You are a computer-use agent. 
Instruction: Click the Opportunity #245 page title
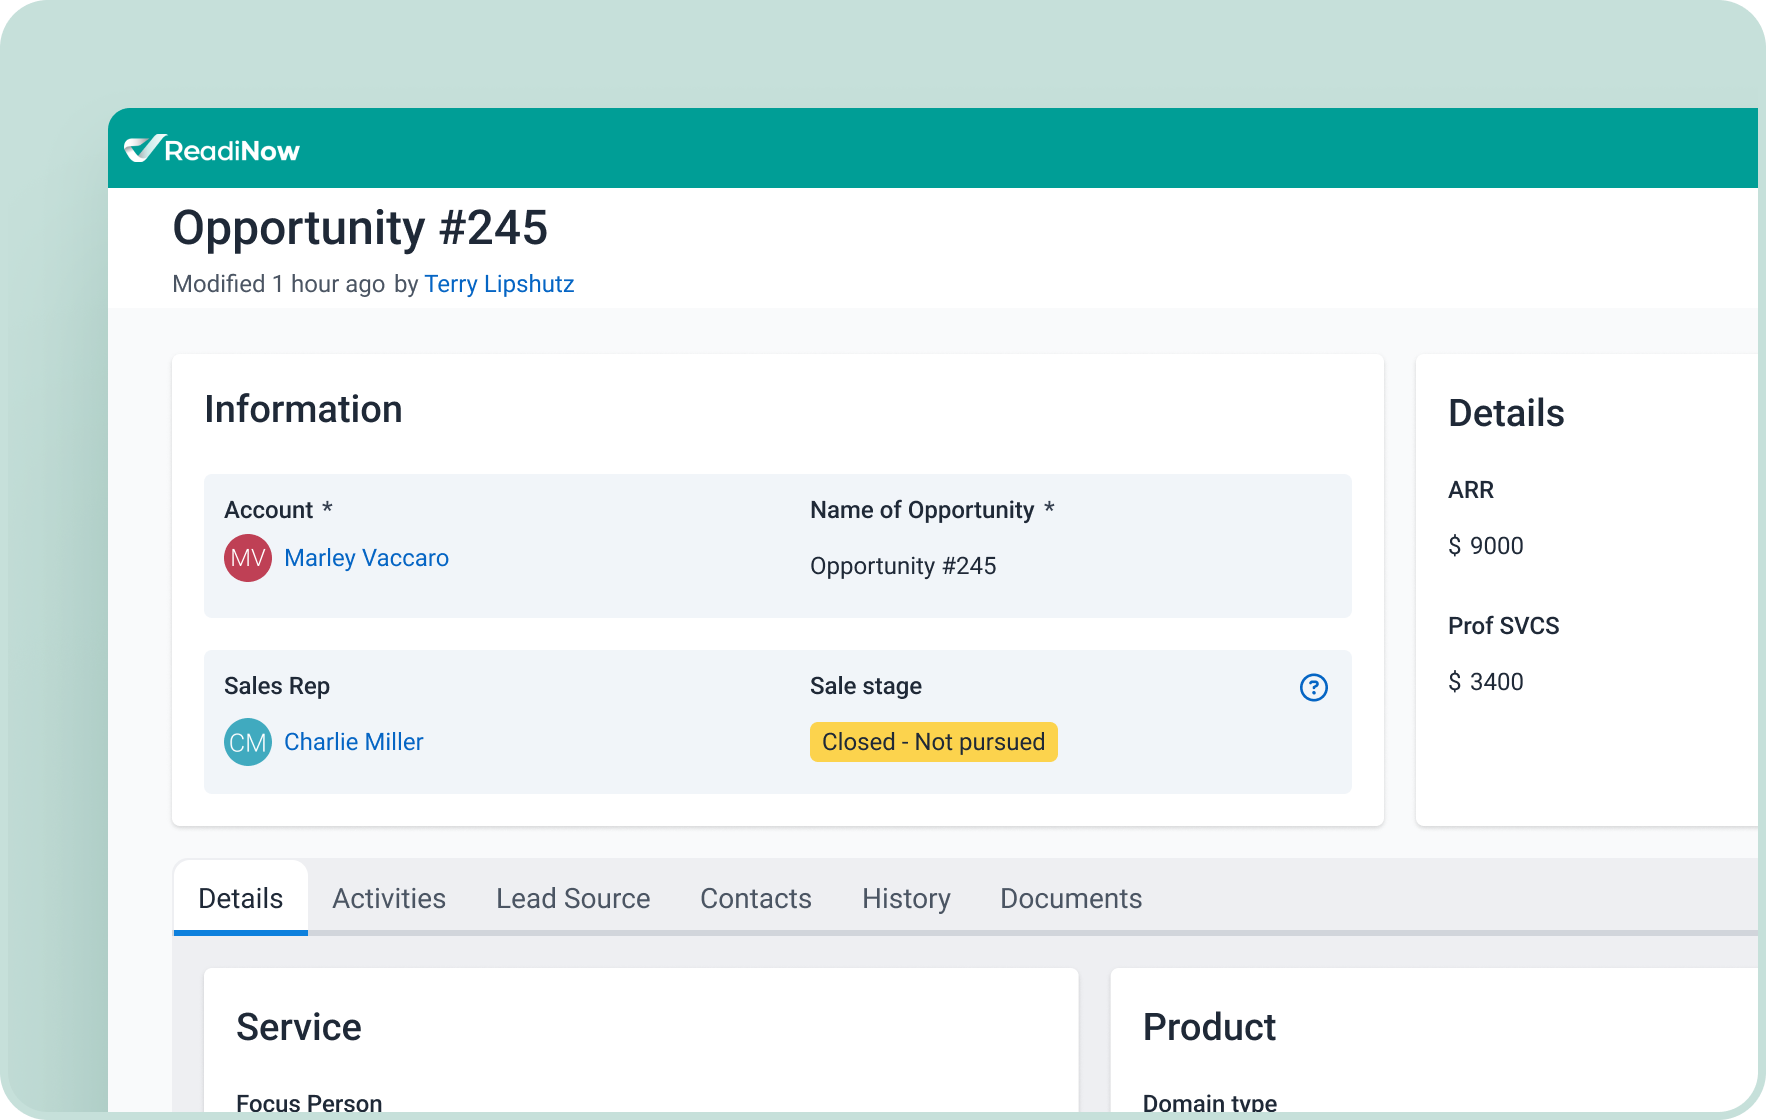360,228
